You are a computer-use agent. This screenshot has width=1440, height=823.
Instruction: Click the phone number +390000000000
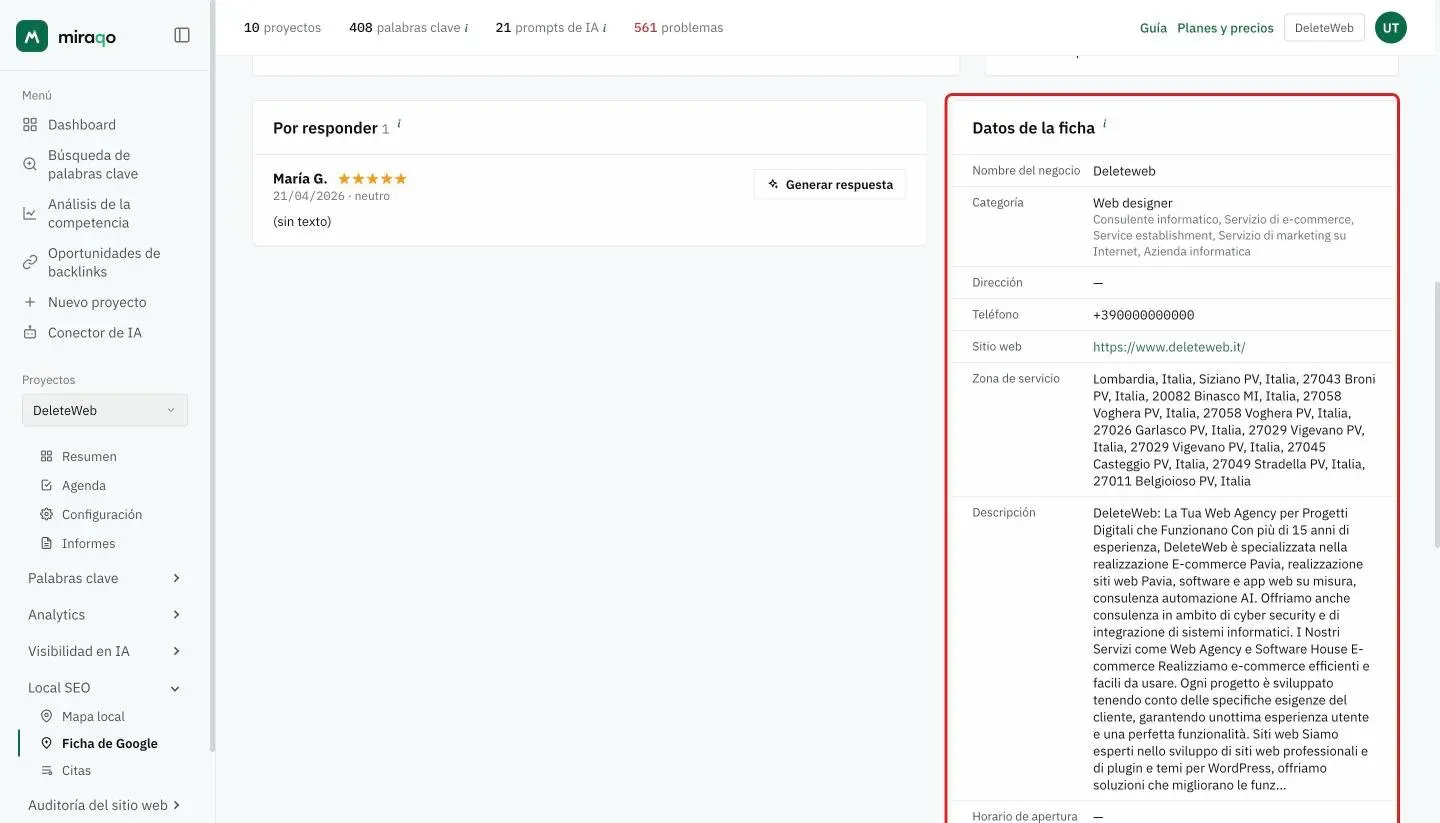pyautogui.click(x=1143, y=315)
